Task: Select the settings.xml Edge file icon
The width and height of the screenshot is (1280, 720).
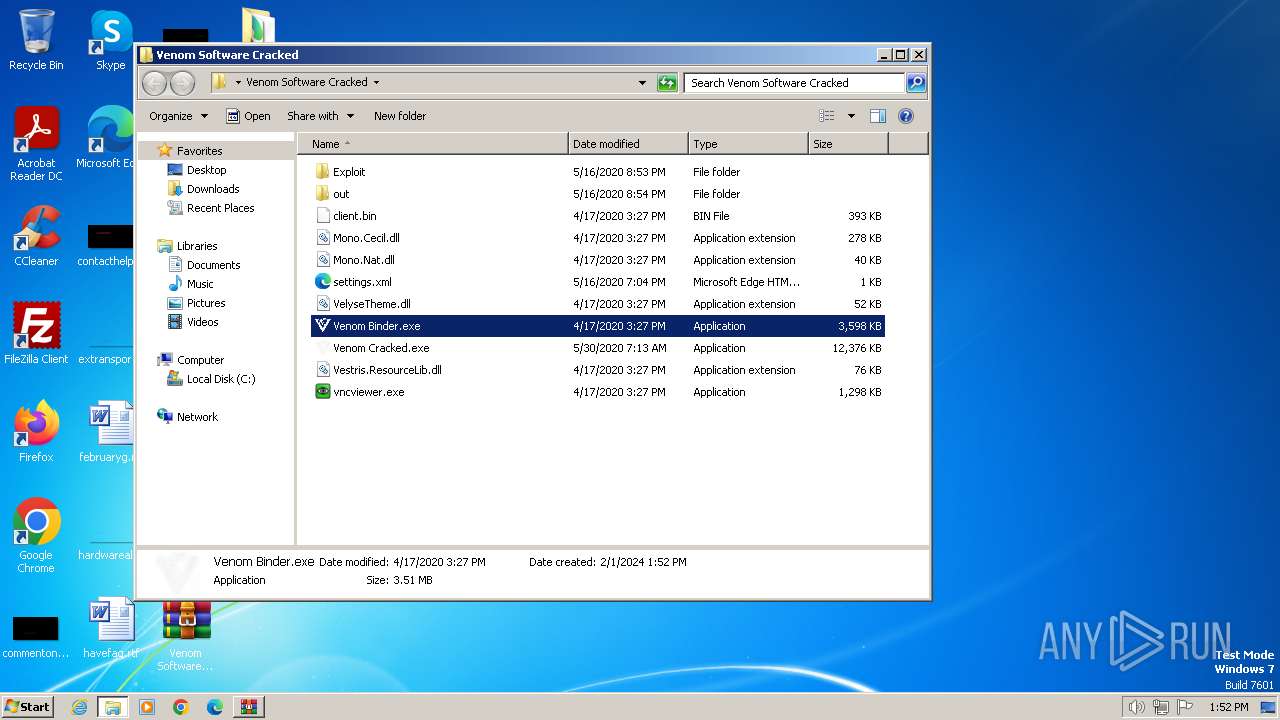Action: click(322, 281)
